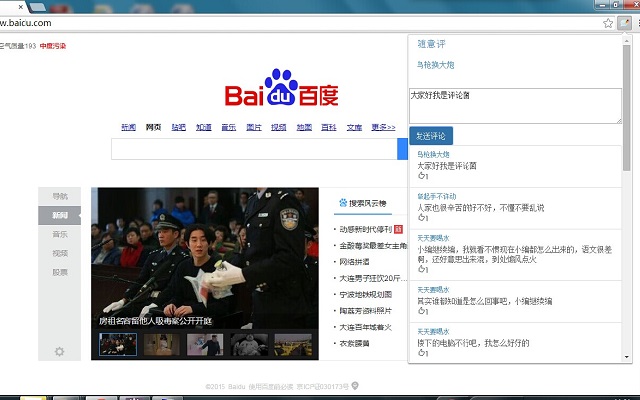640x400 pixels.
Task: Open hot search 宁波地铁规划图
Action: [x=366, y=295]
